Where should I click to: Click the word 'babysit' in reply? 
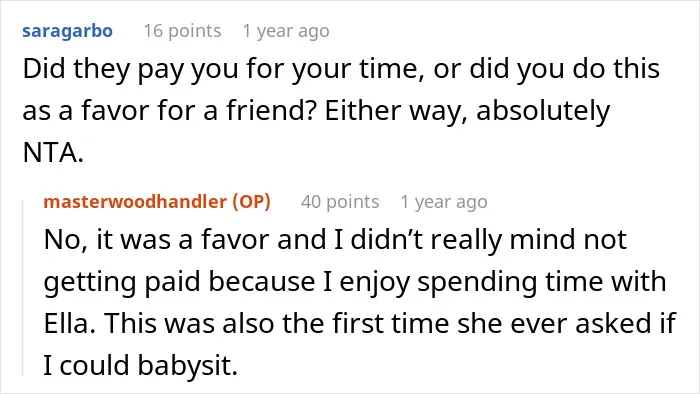(x=185, y=365)
